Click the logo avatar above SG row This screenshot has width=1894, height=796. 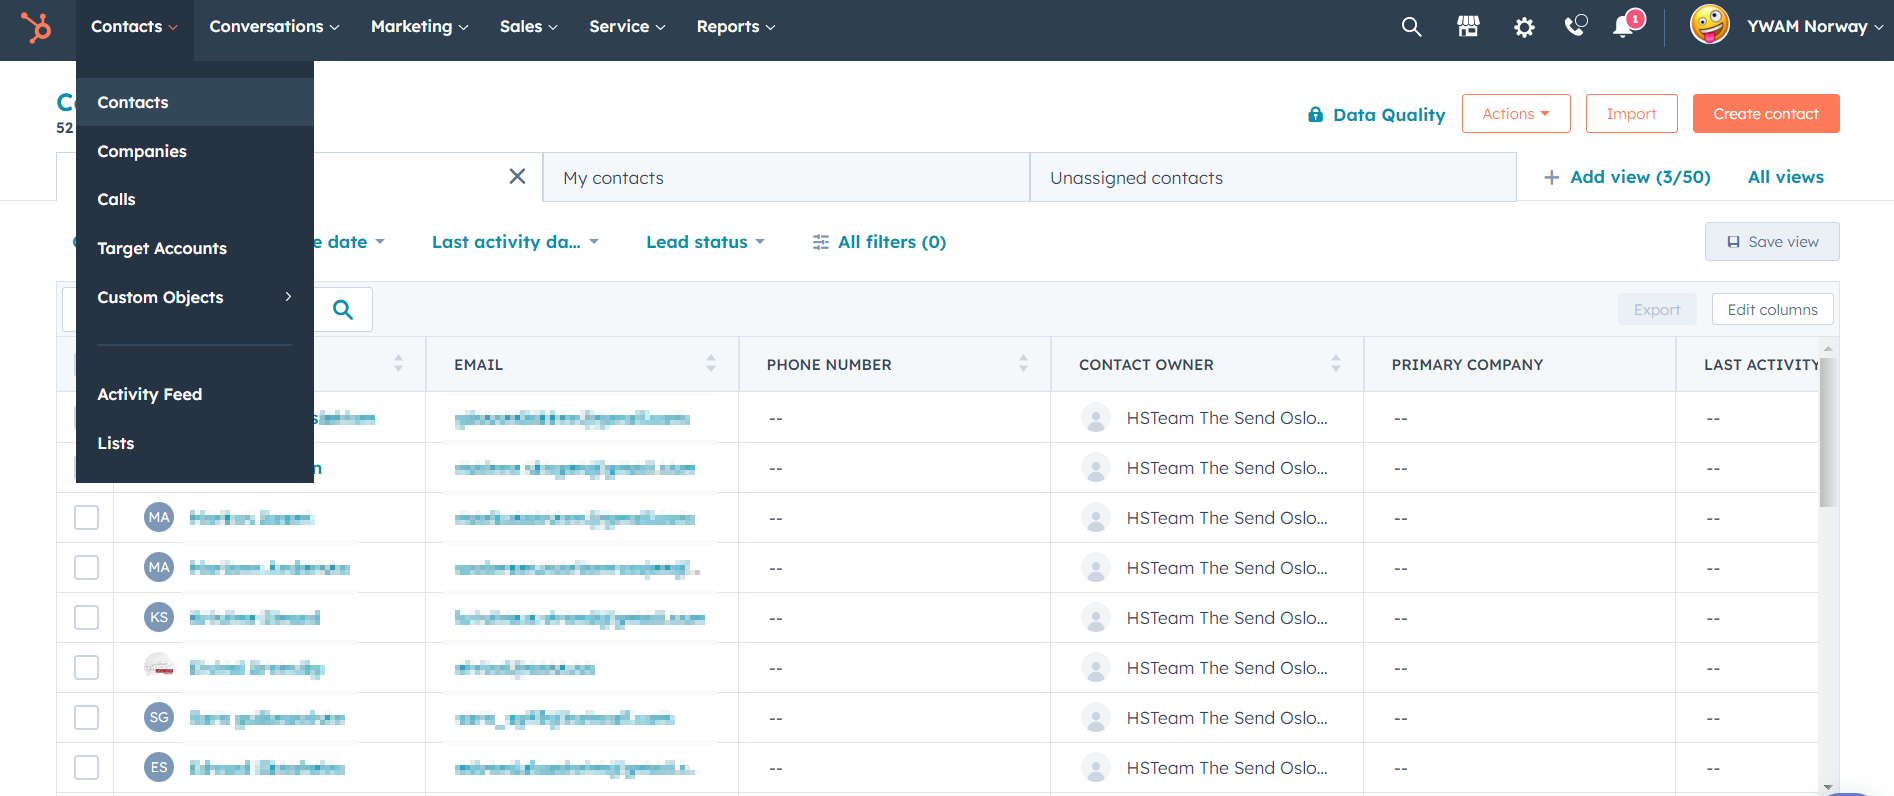[x=159, y=667]
